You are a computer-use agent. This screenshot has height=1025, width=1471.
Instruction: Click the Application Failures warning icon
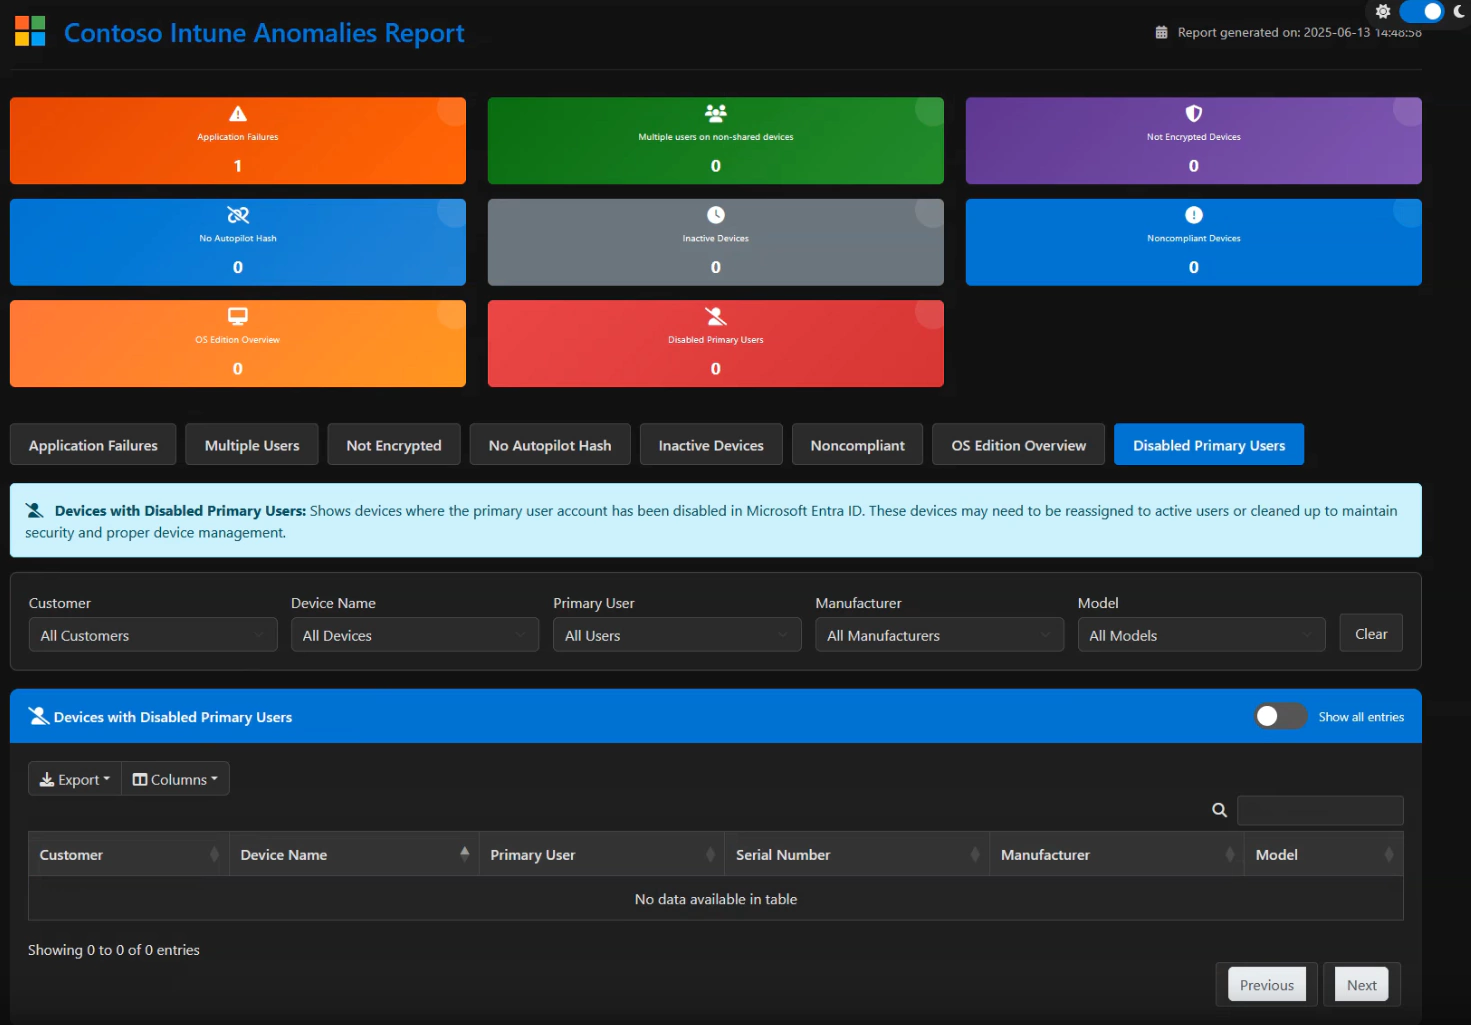tap(237, 112)
